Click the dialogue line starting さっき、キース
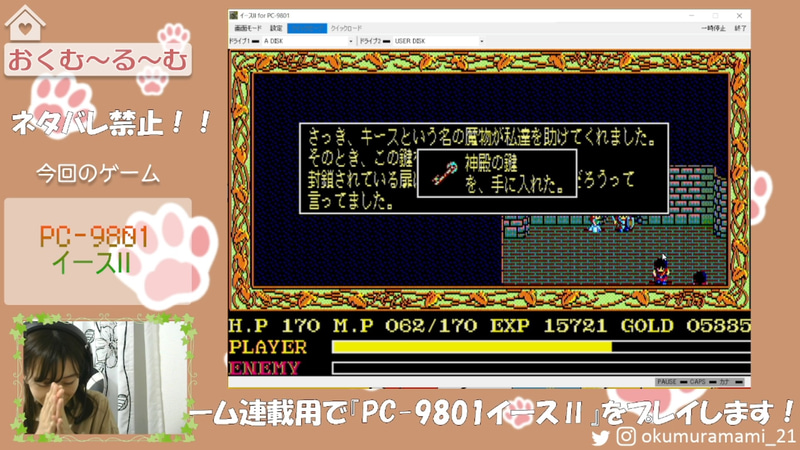This screenshot has height=450, width=800. point(482,137)
